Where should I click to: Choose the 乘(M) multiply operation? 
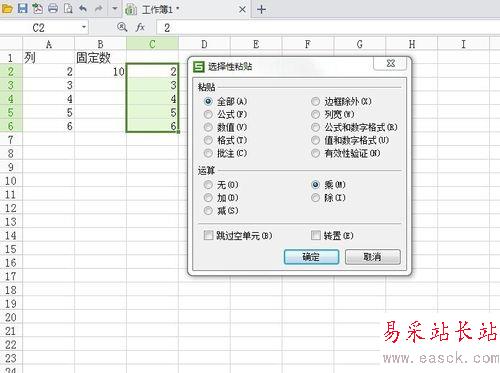328,185
